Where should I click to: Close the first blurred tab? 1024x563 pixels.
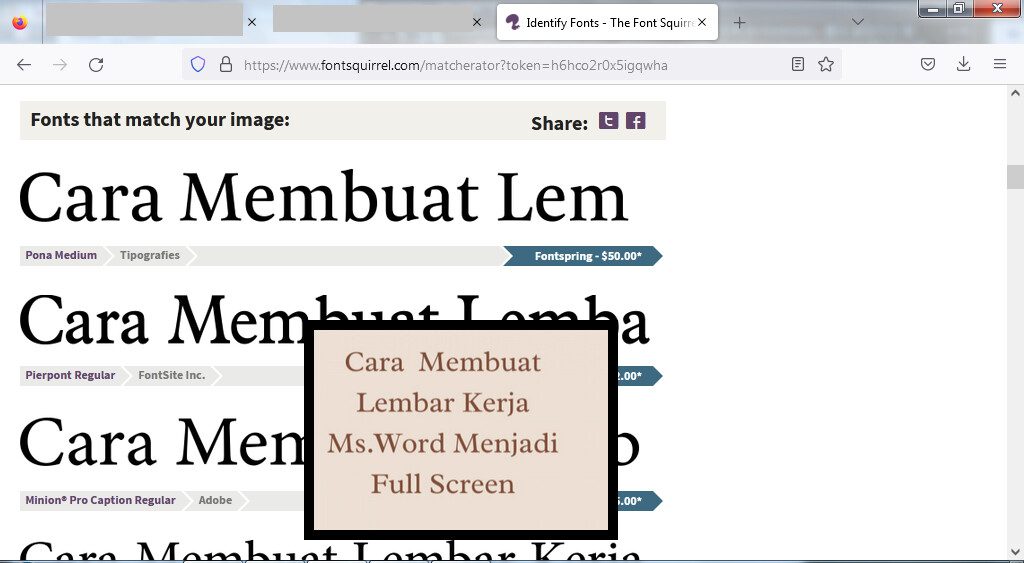252,22
